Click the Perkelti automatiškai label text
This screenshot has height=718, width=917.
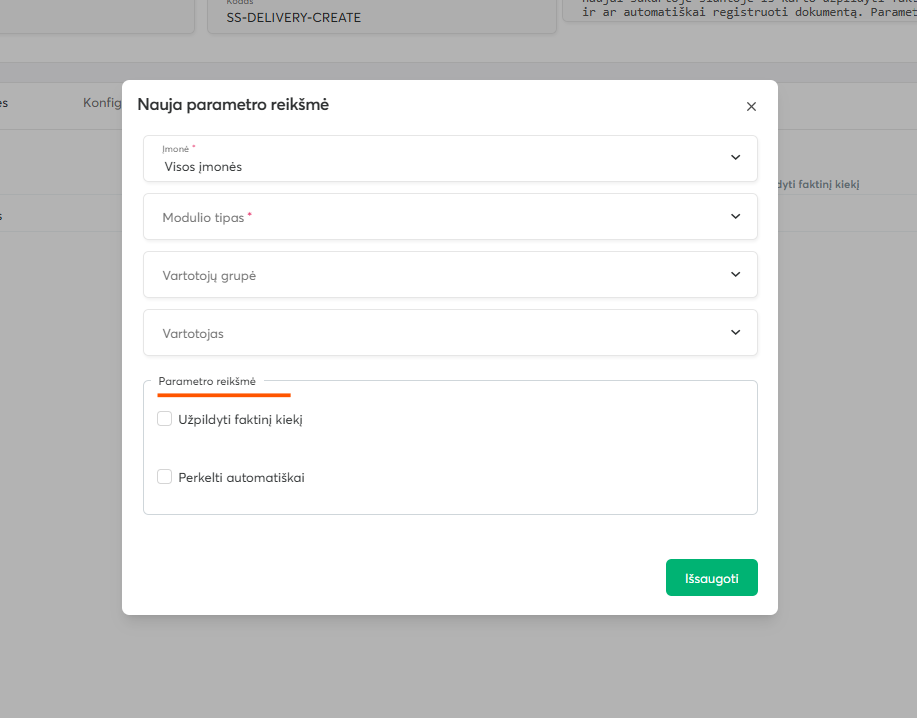[x=241, y=478]
